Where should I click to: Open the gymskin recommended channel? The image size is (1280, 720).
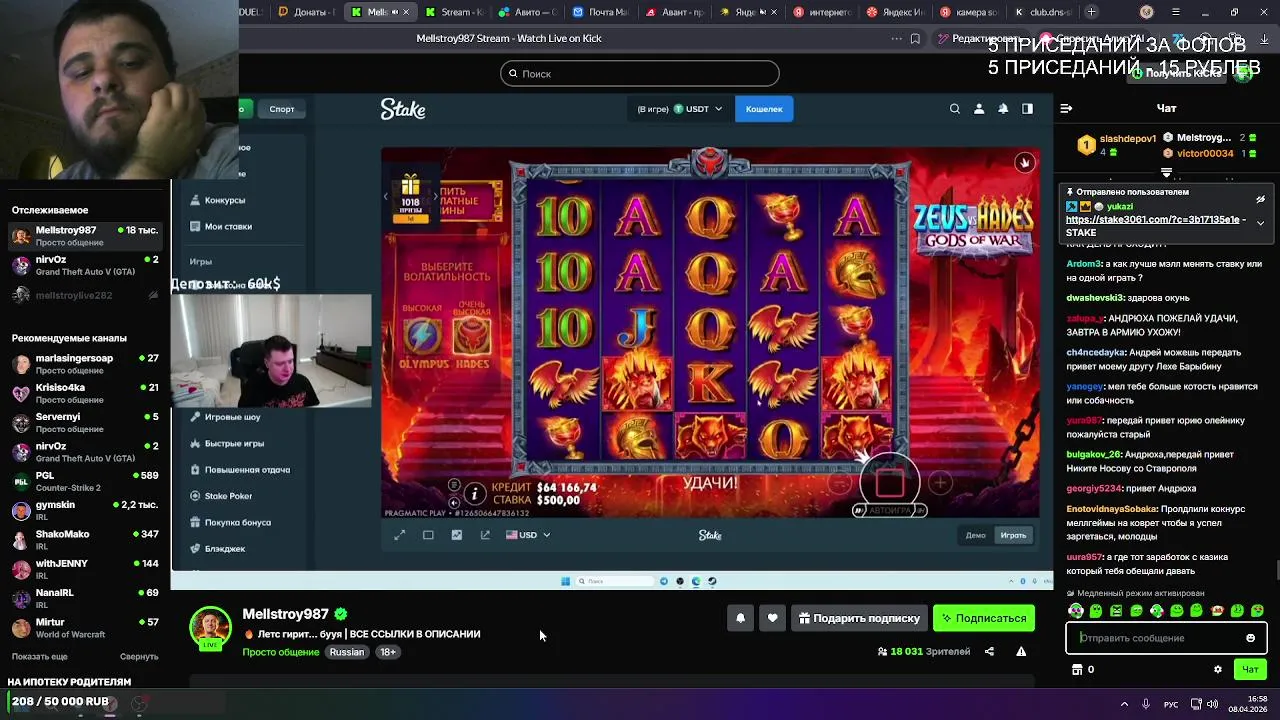click(x=85, y=511)
